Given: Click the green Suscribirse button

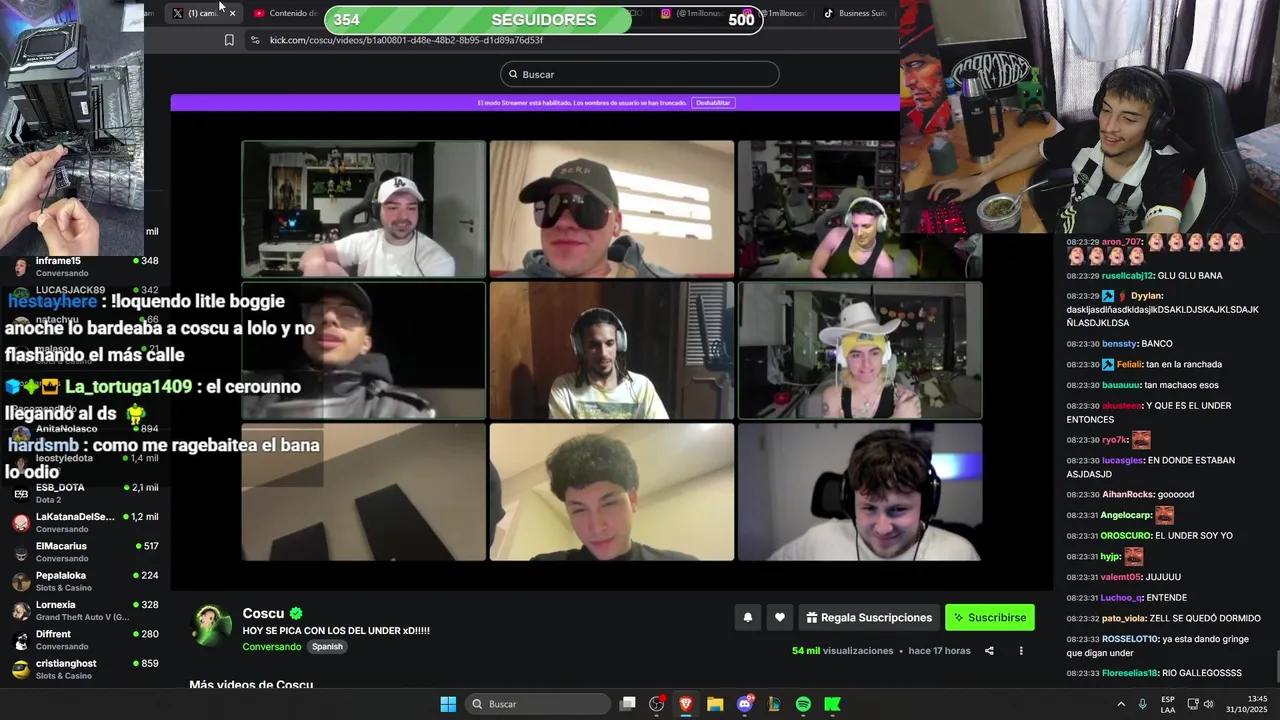Looking at the screenshot, I should [990, 618].
